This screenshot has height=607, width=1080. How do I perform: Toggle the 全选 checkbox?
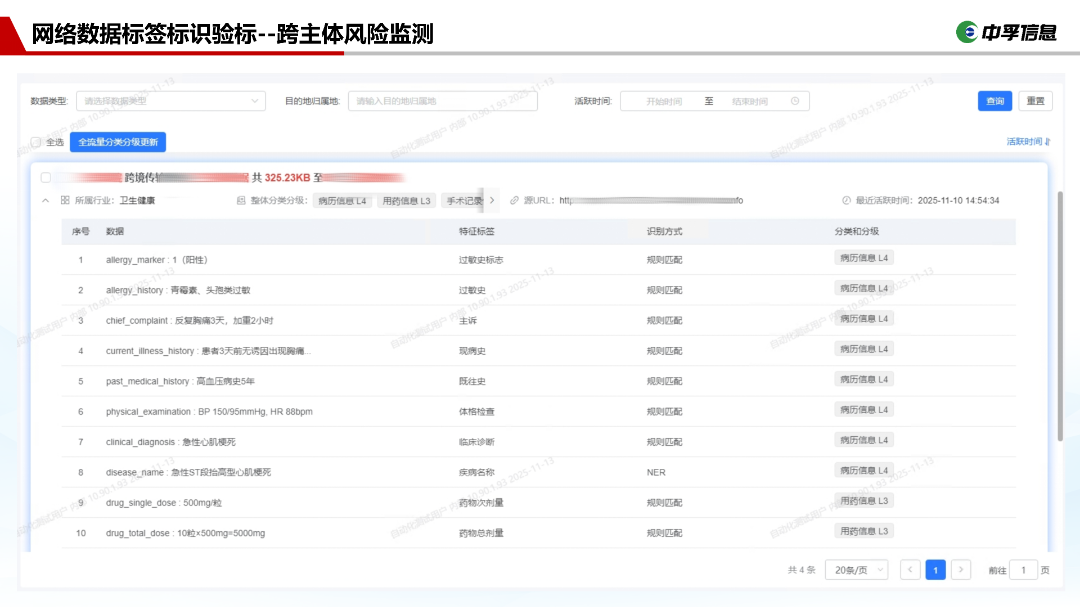36,142
